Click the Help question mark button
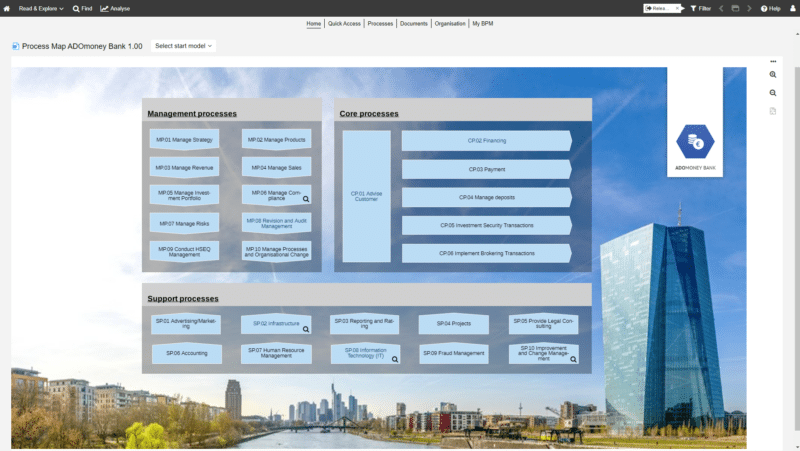Image resolution: width=800 pixels, height=451 pixels. [x=770, y=8]
